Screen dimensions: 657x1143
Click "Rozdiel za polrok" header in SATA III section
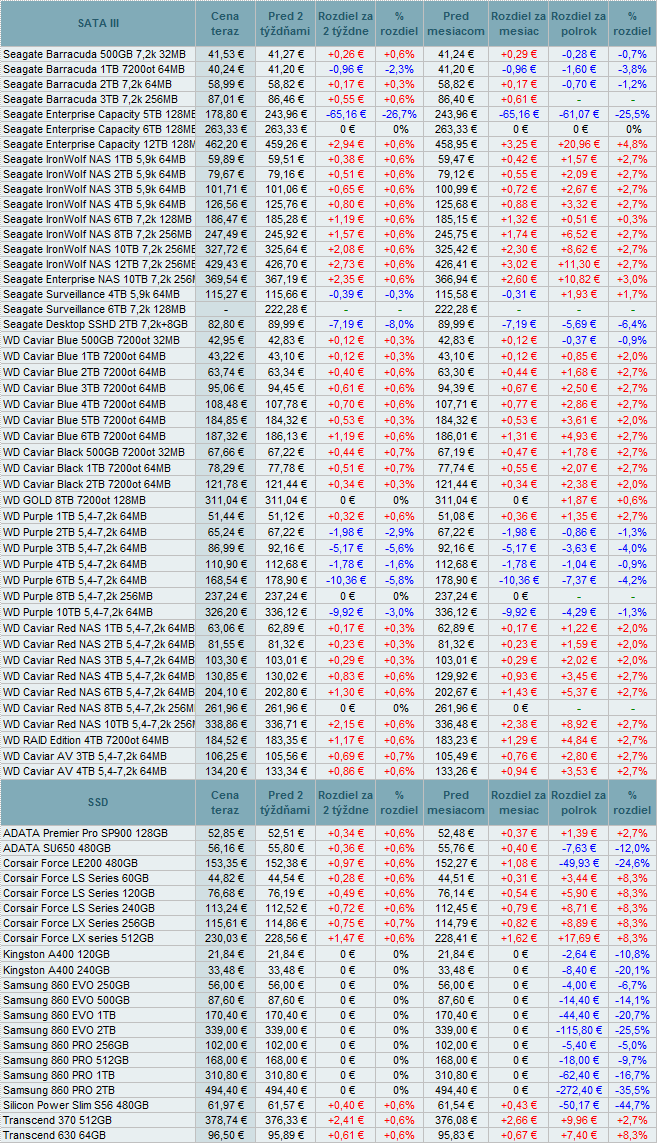pos(578,23)
